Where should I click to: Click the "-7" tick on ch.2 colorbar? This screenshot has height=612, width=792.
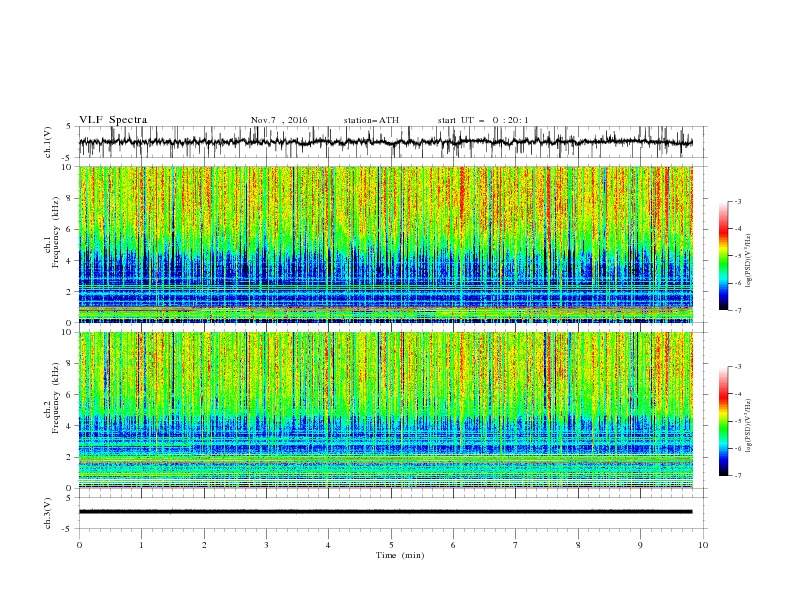pos(737,476)
